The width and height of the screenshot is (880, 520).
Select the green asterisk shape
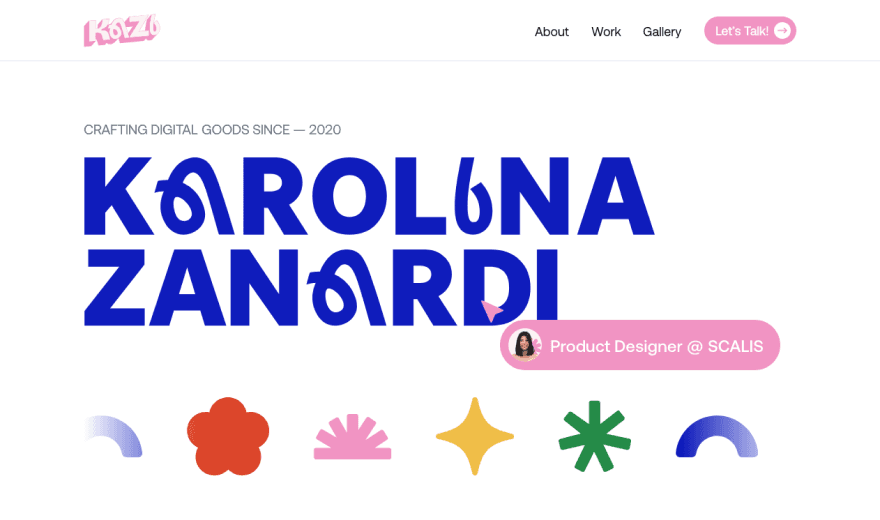click(595, 436)
